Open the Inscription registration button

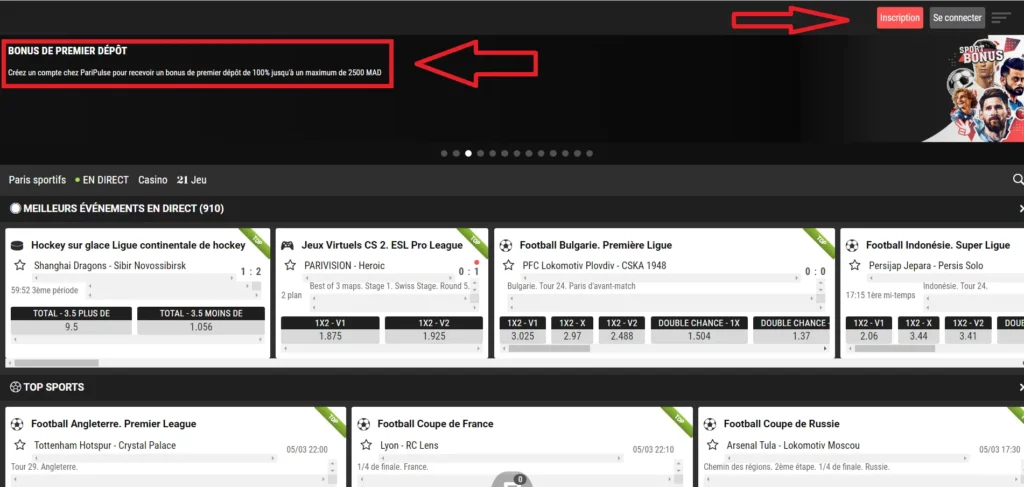click(900, 18)
